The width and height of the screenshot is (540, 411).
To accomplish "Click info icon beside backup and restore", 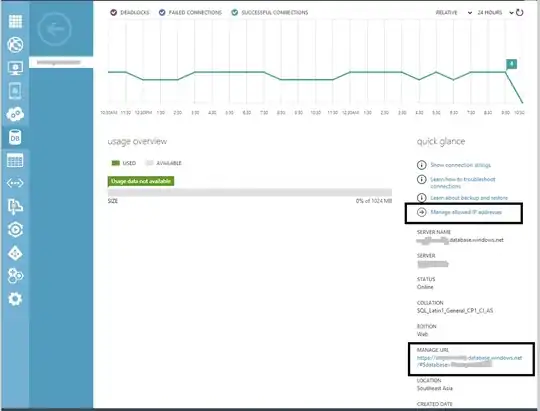I will coord(422,198).
